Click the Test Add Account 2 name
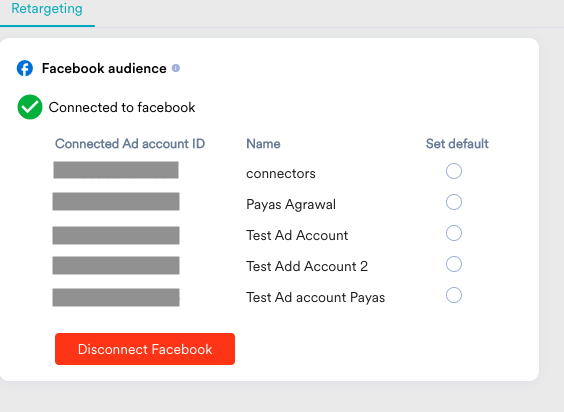 307,266
